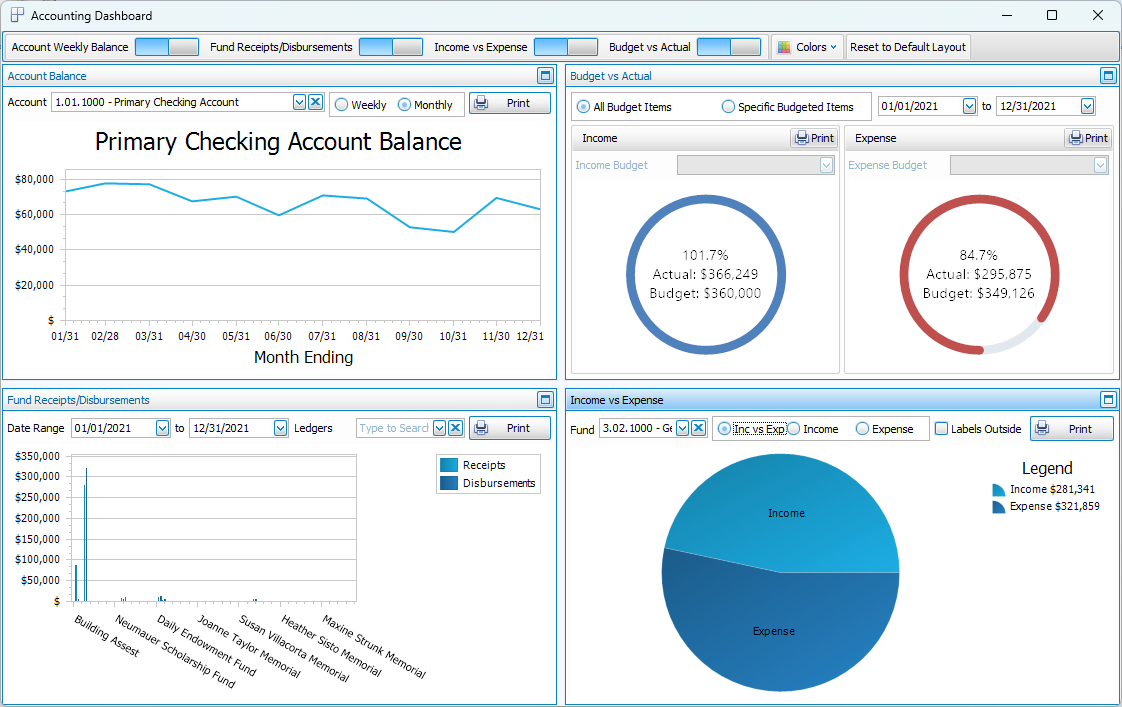Enable the Labels Outside checkbox
The height and width of the screenshot is (707, 1122).
pyautogui.click(x=941, y=429)
